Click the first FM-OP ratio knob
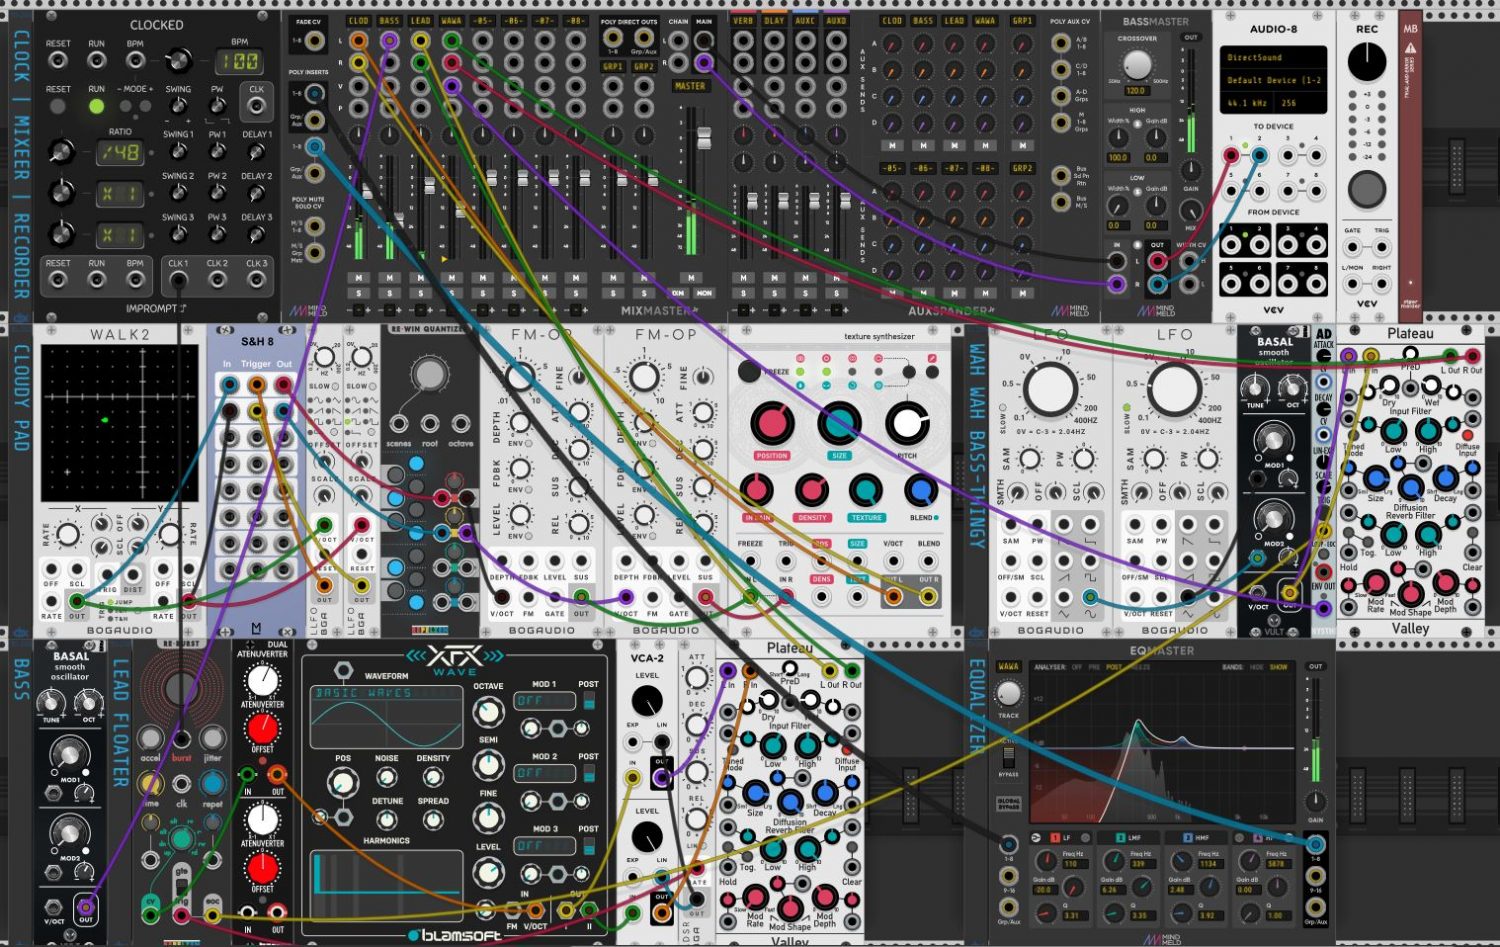The width and height of the screenshot is (1500, 947). pyautogui.click(x=521, y=376)
